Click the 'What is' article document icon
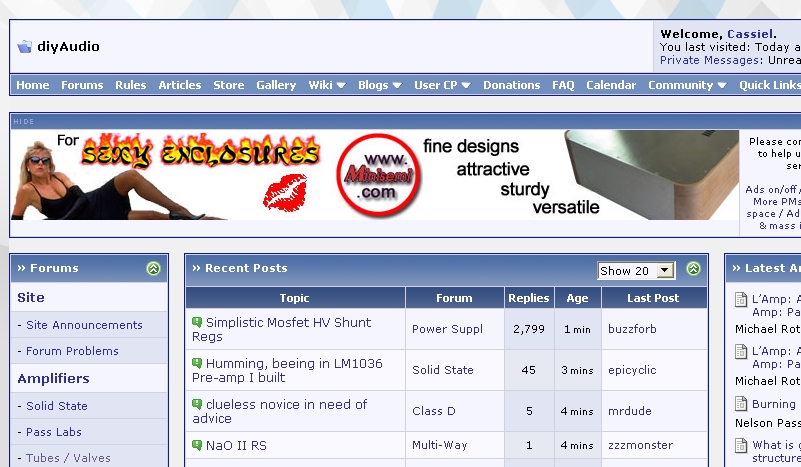This screenshot has height=467, width=801. pyautogui.click(x=741, y=445)
